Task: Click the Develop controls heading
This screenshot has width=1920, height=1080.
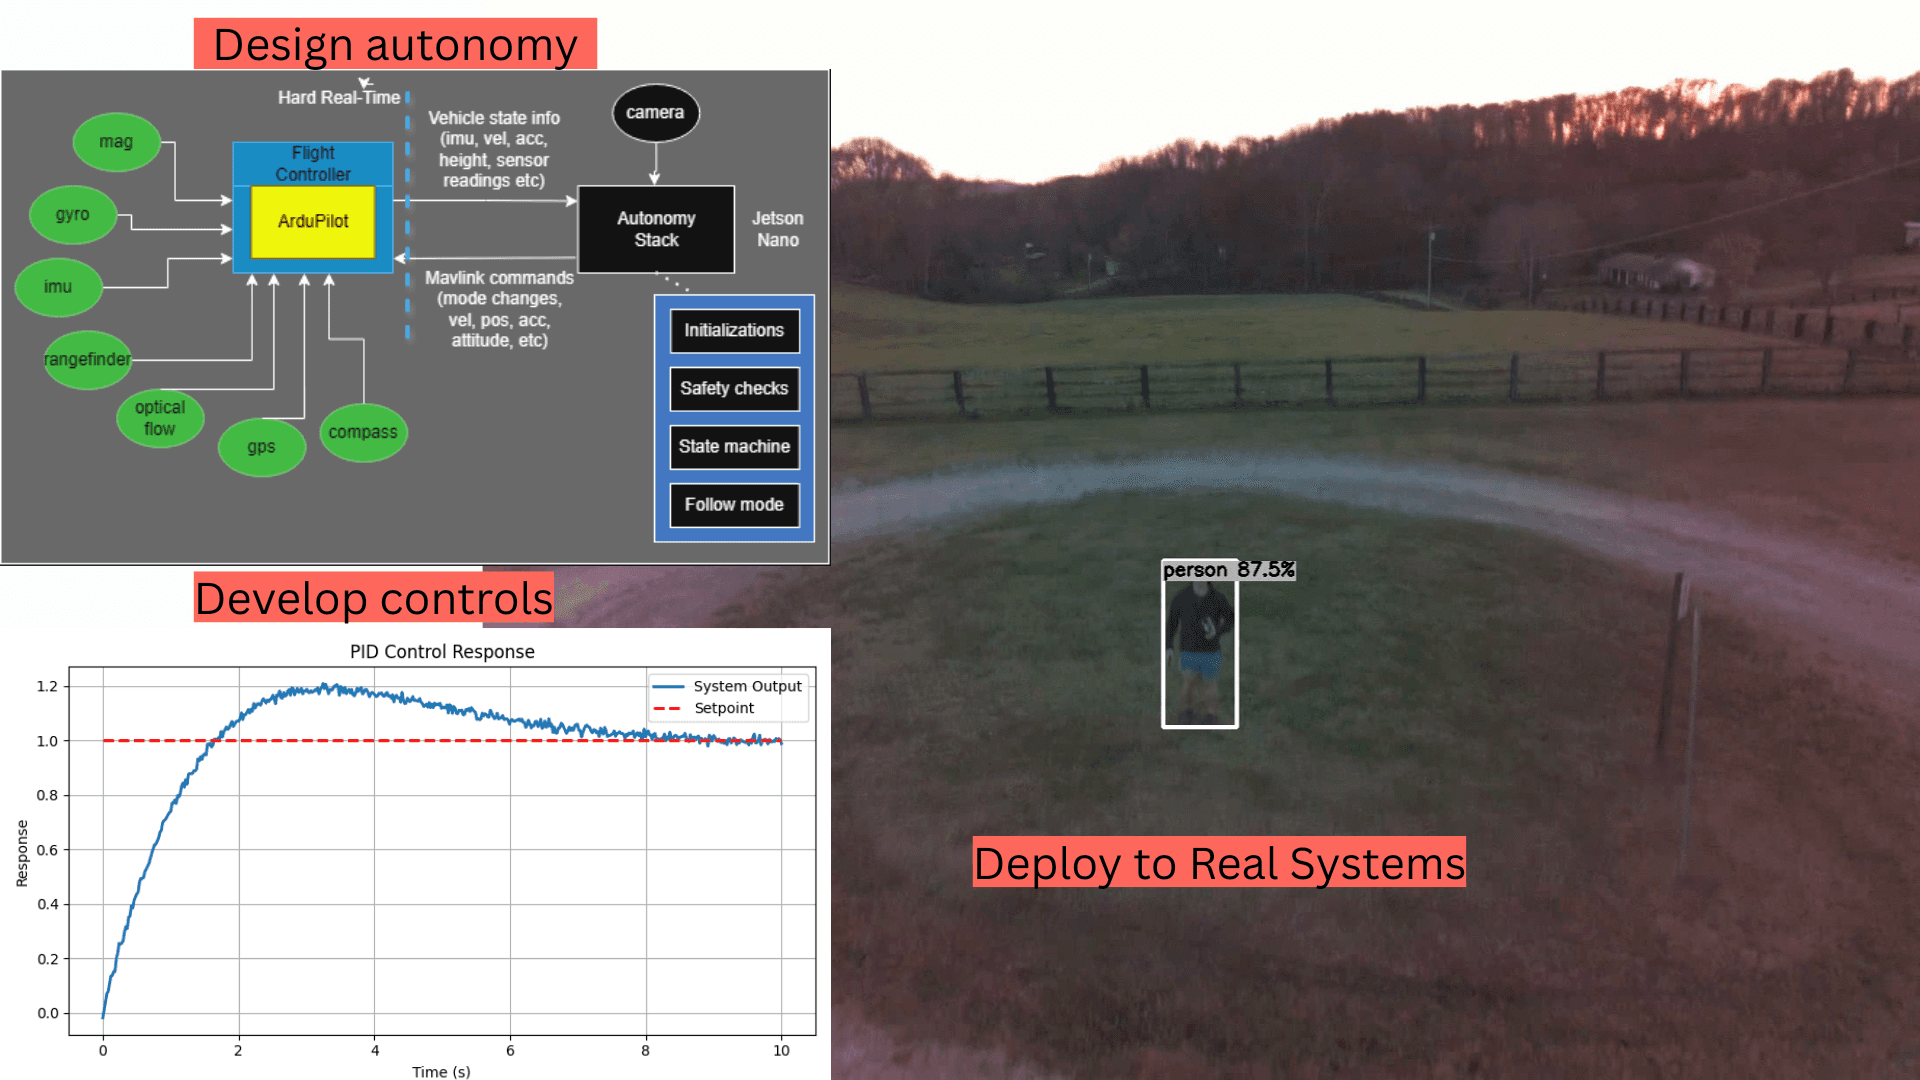Action: pyautogui.click(x=373, y=598)
